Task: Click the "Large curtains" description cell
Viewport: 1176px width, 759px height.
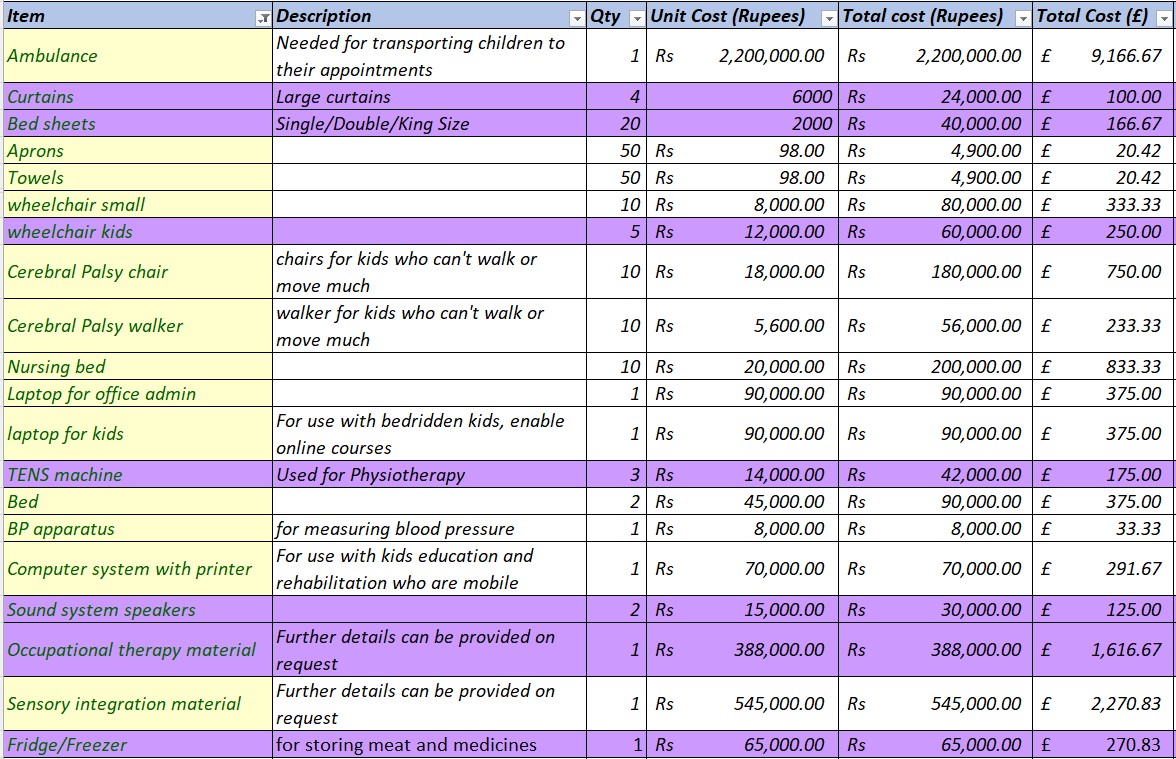Action: coord(429,97)
